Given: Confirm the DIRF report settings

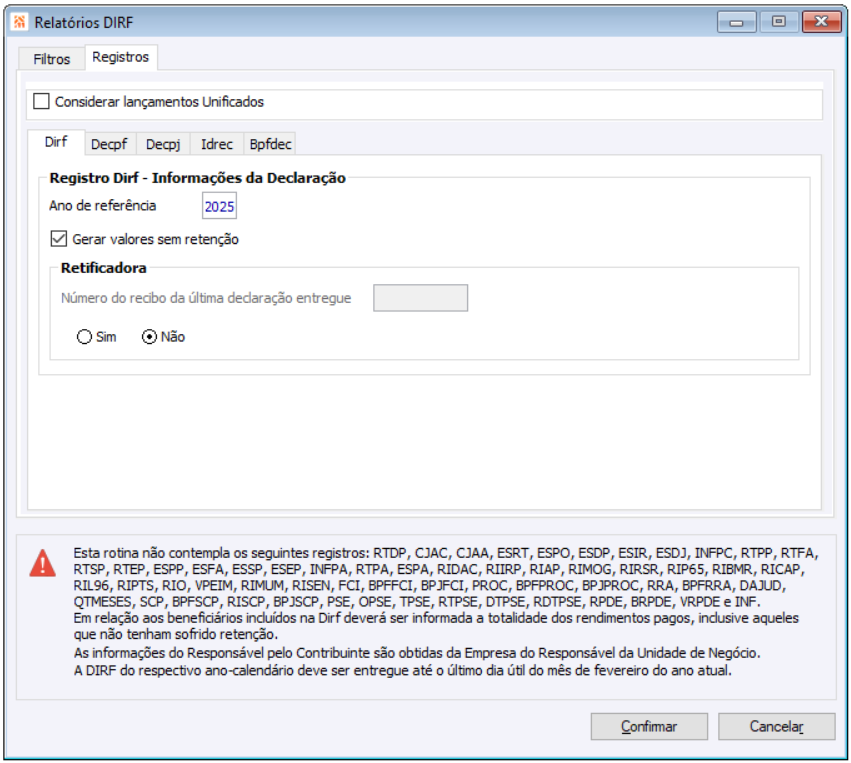Looking at the screenshot, I should [649, 727].
